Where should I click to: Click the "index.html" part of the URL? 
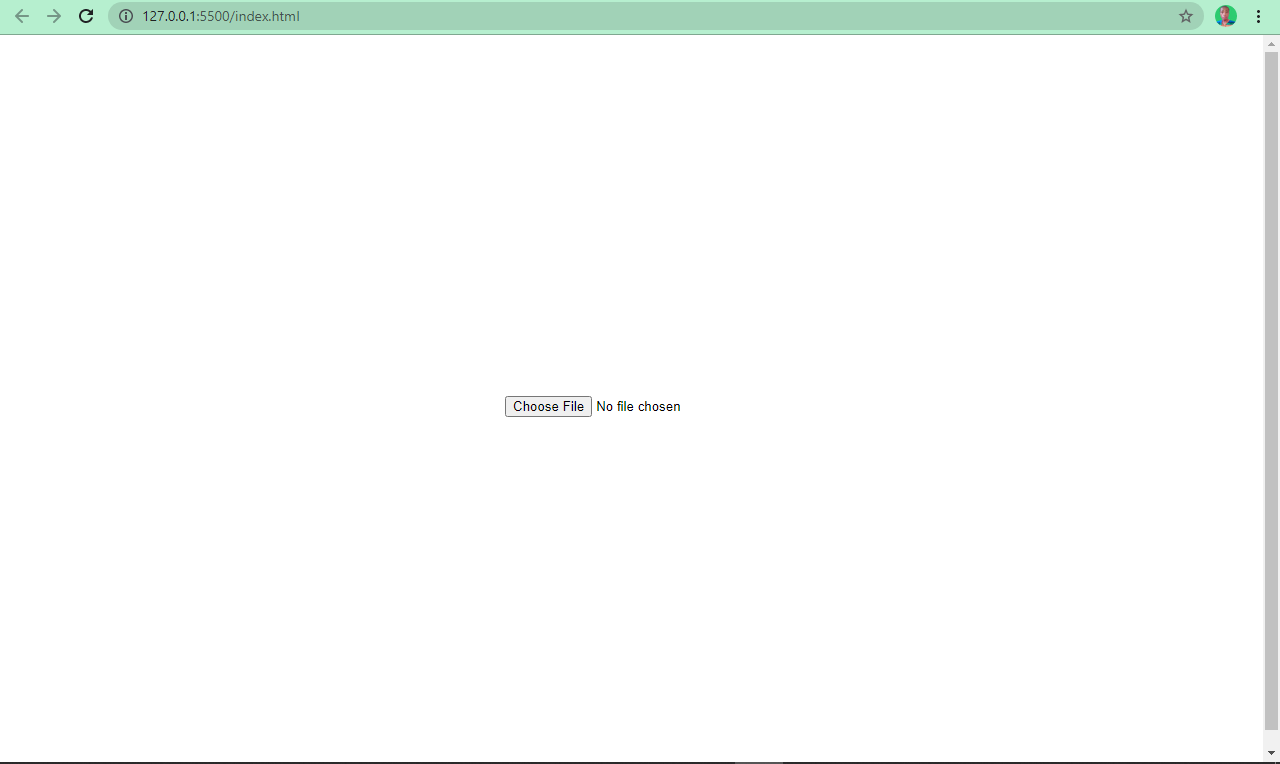point(267,16)
